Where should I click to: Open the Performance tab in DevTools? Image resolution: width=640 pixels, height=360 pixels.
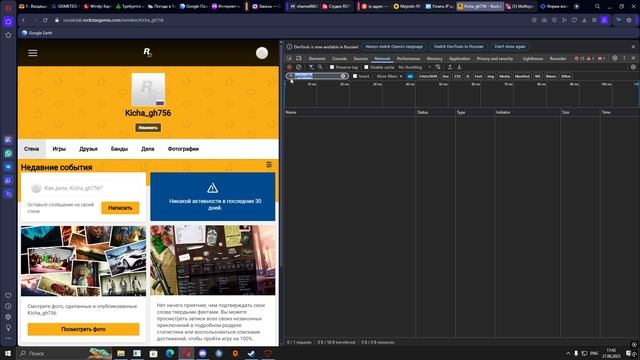(x=408, y=59)
